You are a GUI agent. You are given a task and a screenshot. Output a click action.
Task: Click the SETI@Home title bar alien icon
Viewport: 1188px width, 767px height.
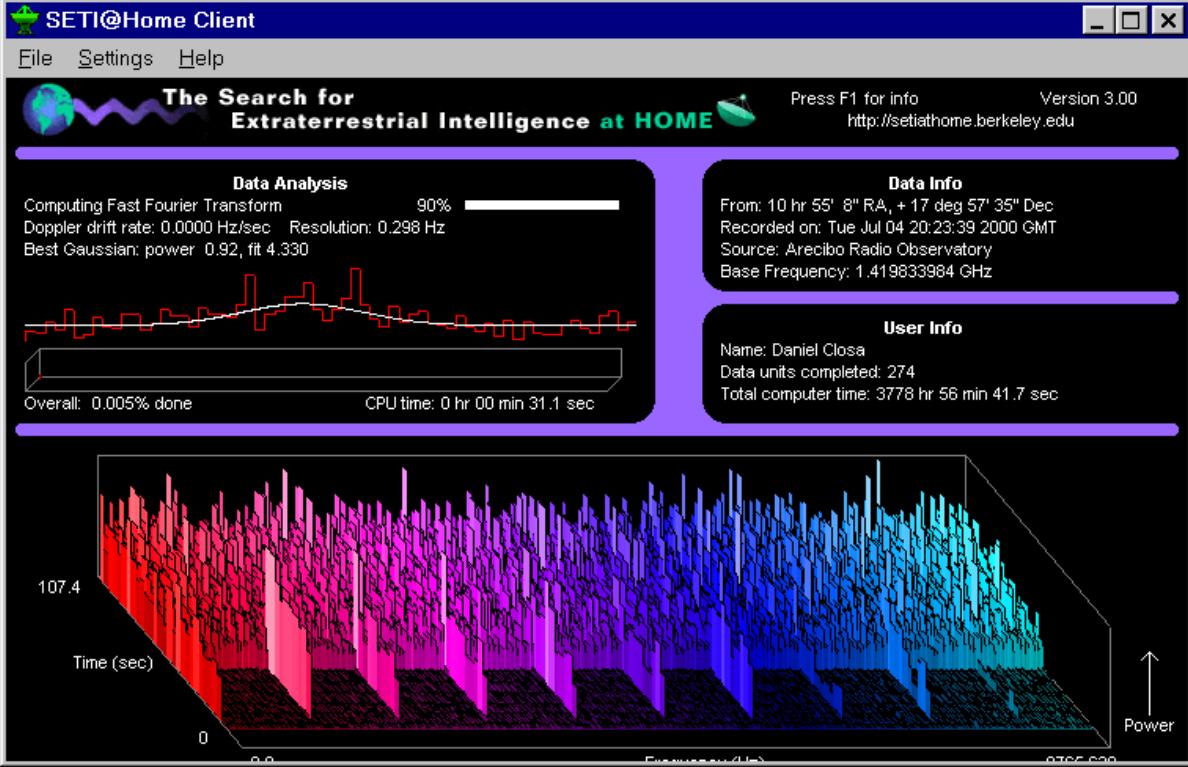tap(25, 20)
